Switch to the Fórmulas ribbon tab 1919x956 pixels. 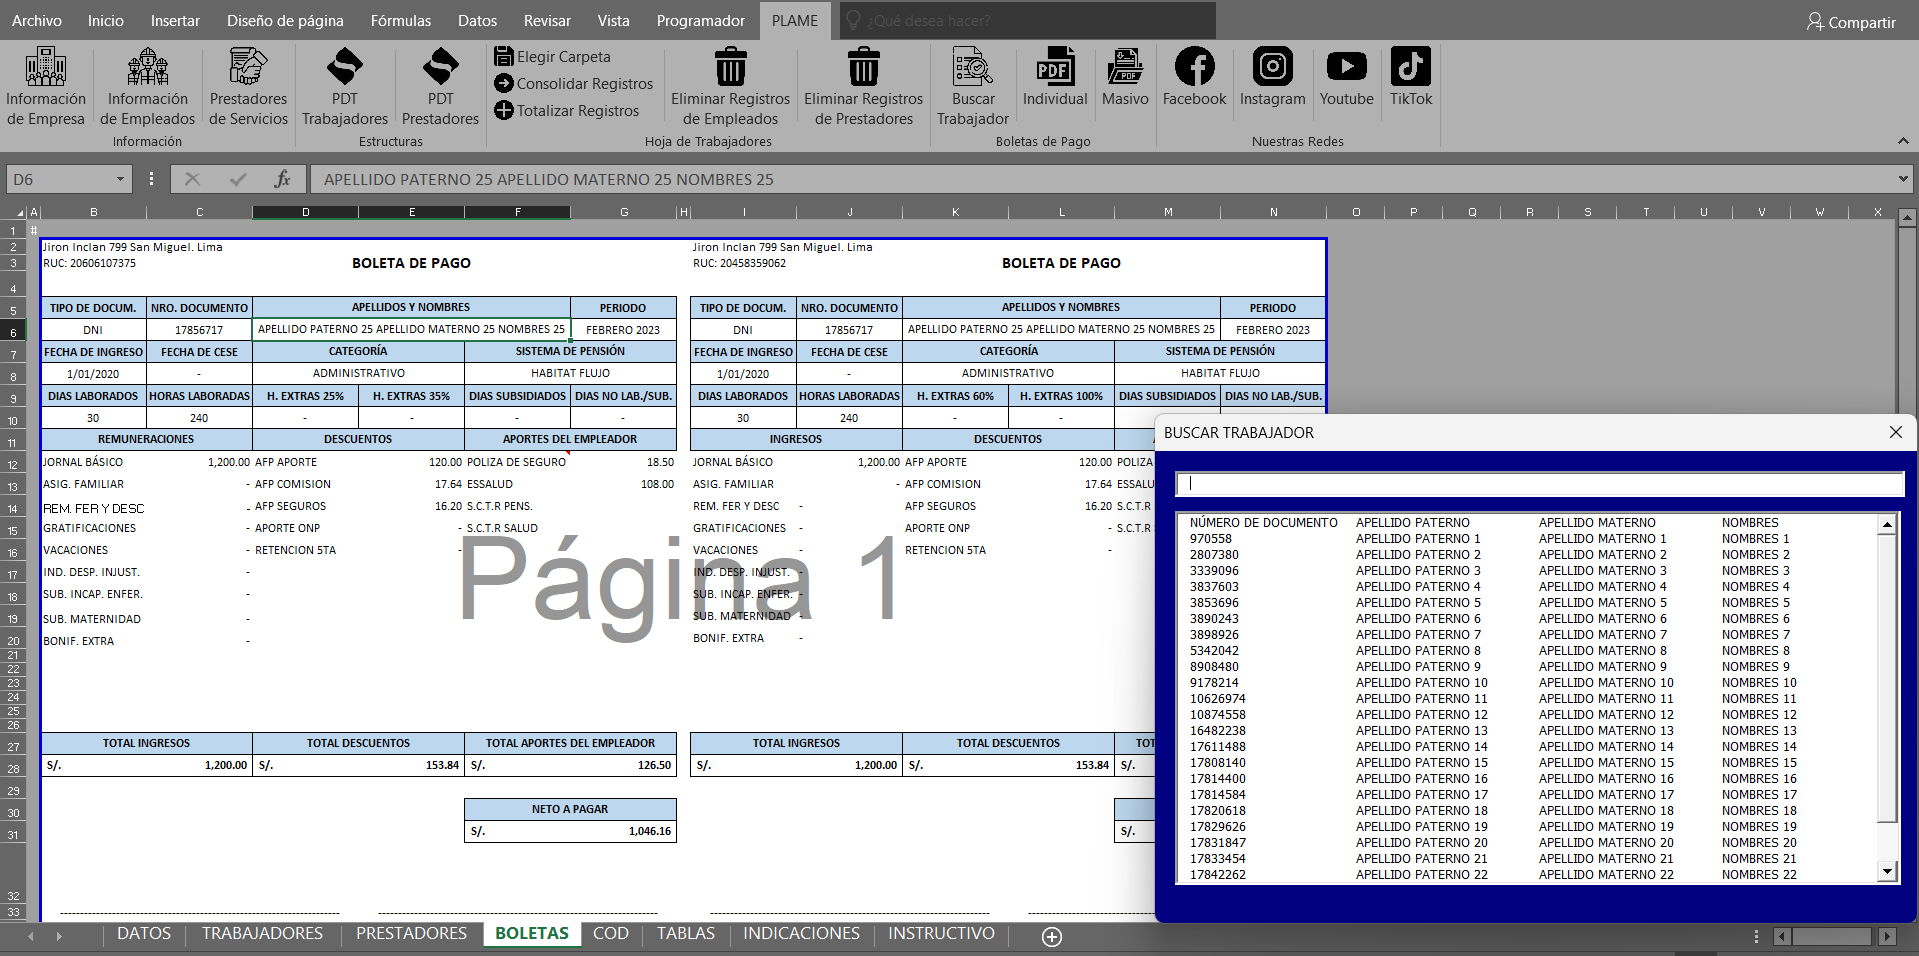tap(401, 20)
